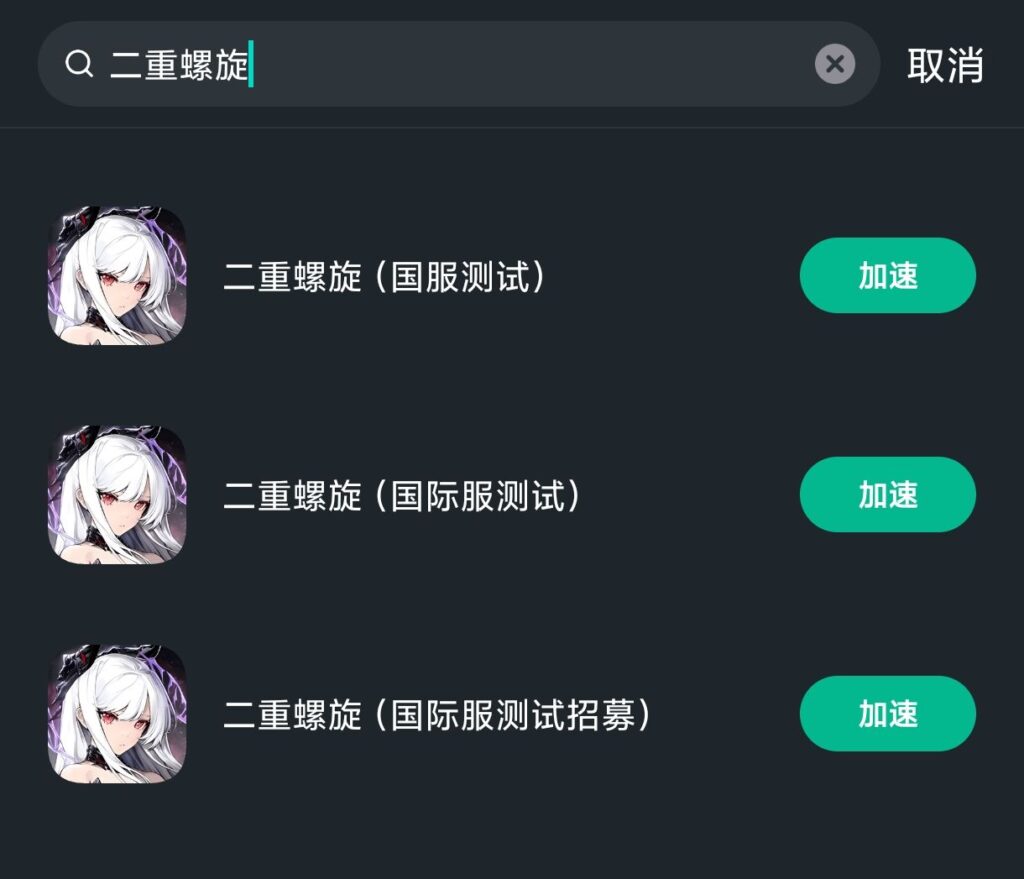Select the 二重螺旋 (国服测试) title
This screenshot has width=1024, height=879.
point(384,276)
